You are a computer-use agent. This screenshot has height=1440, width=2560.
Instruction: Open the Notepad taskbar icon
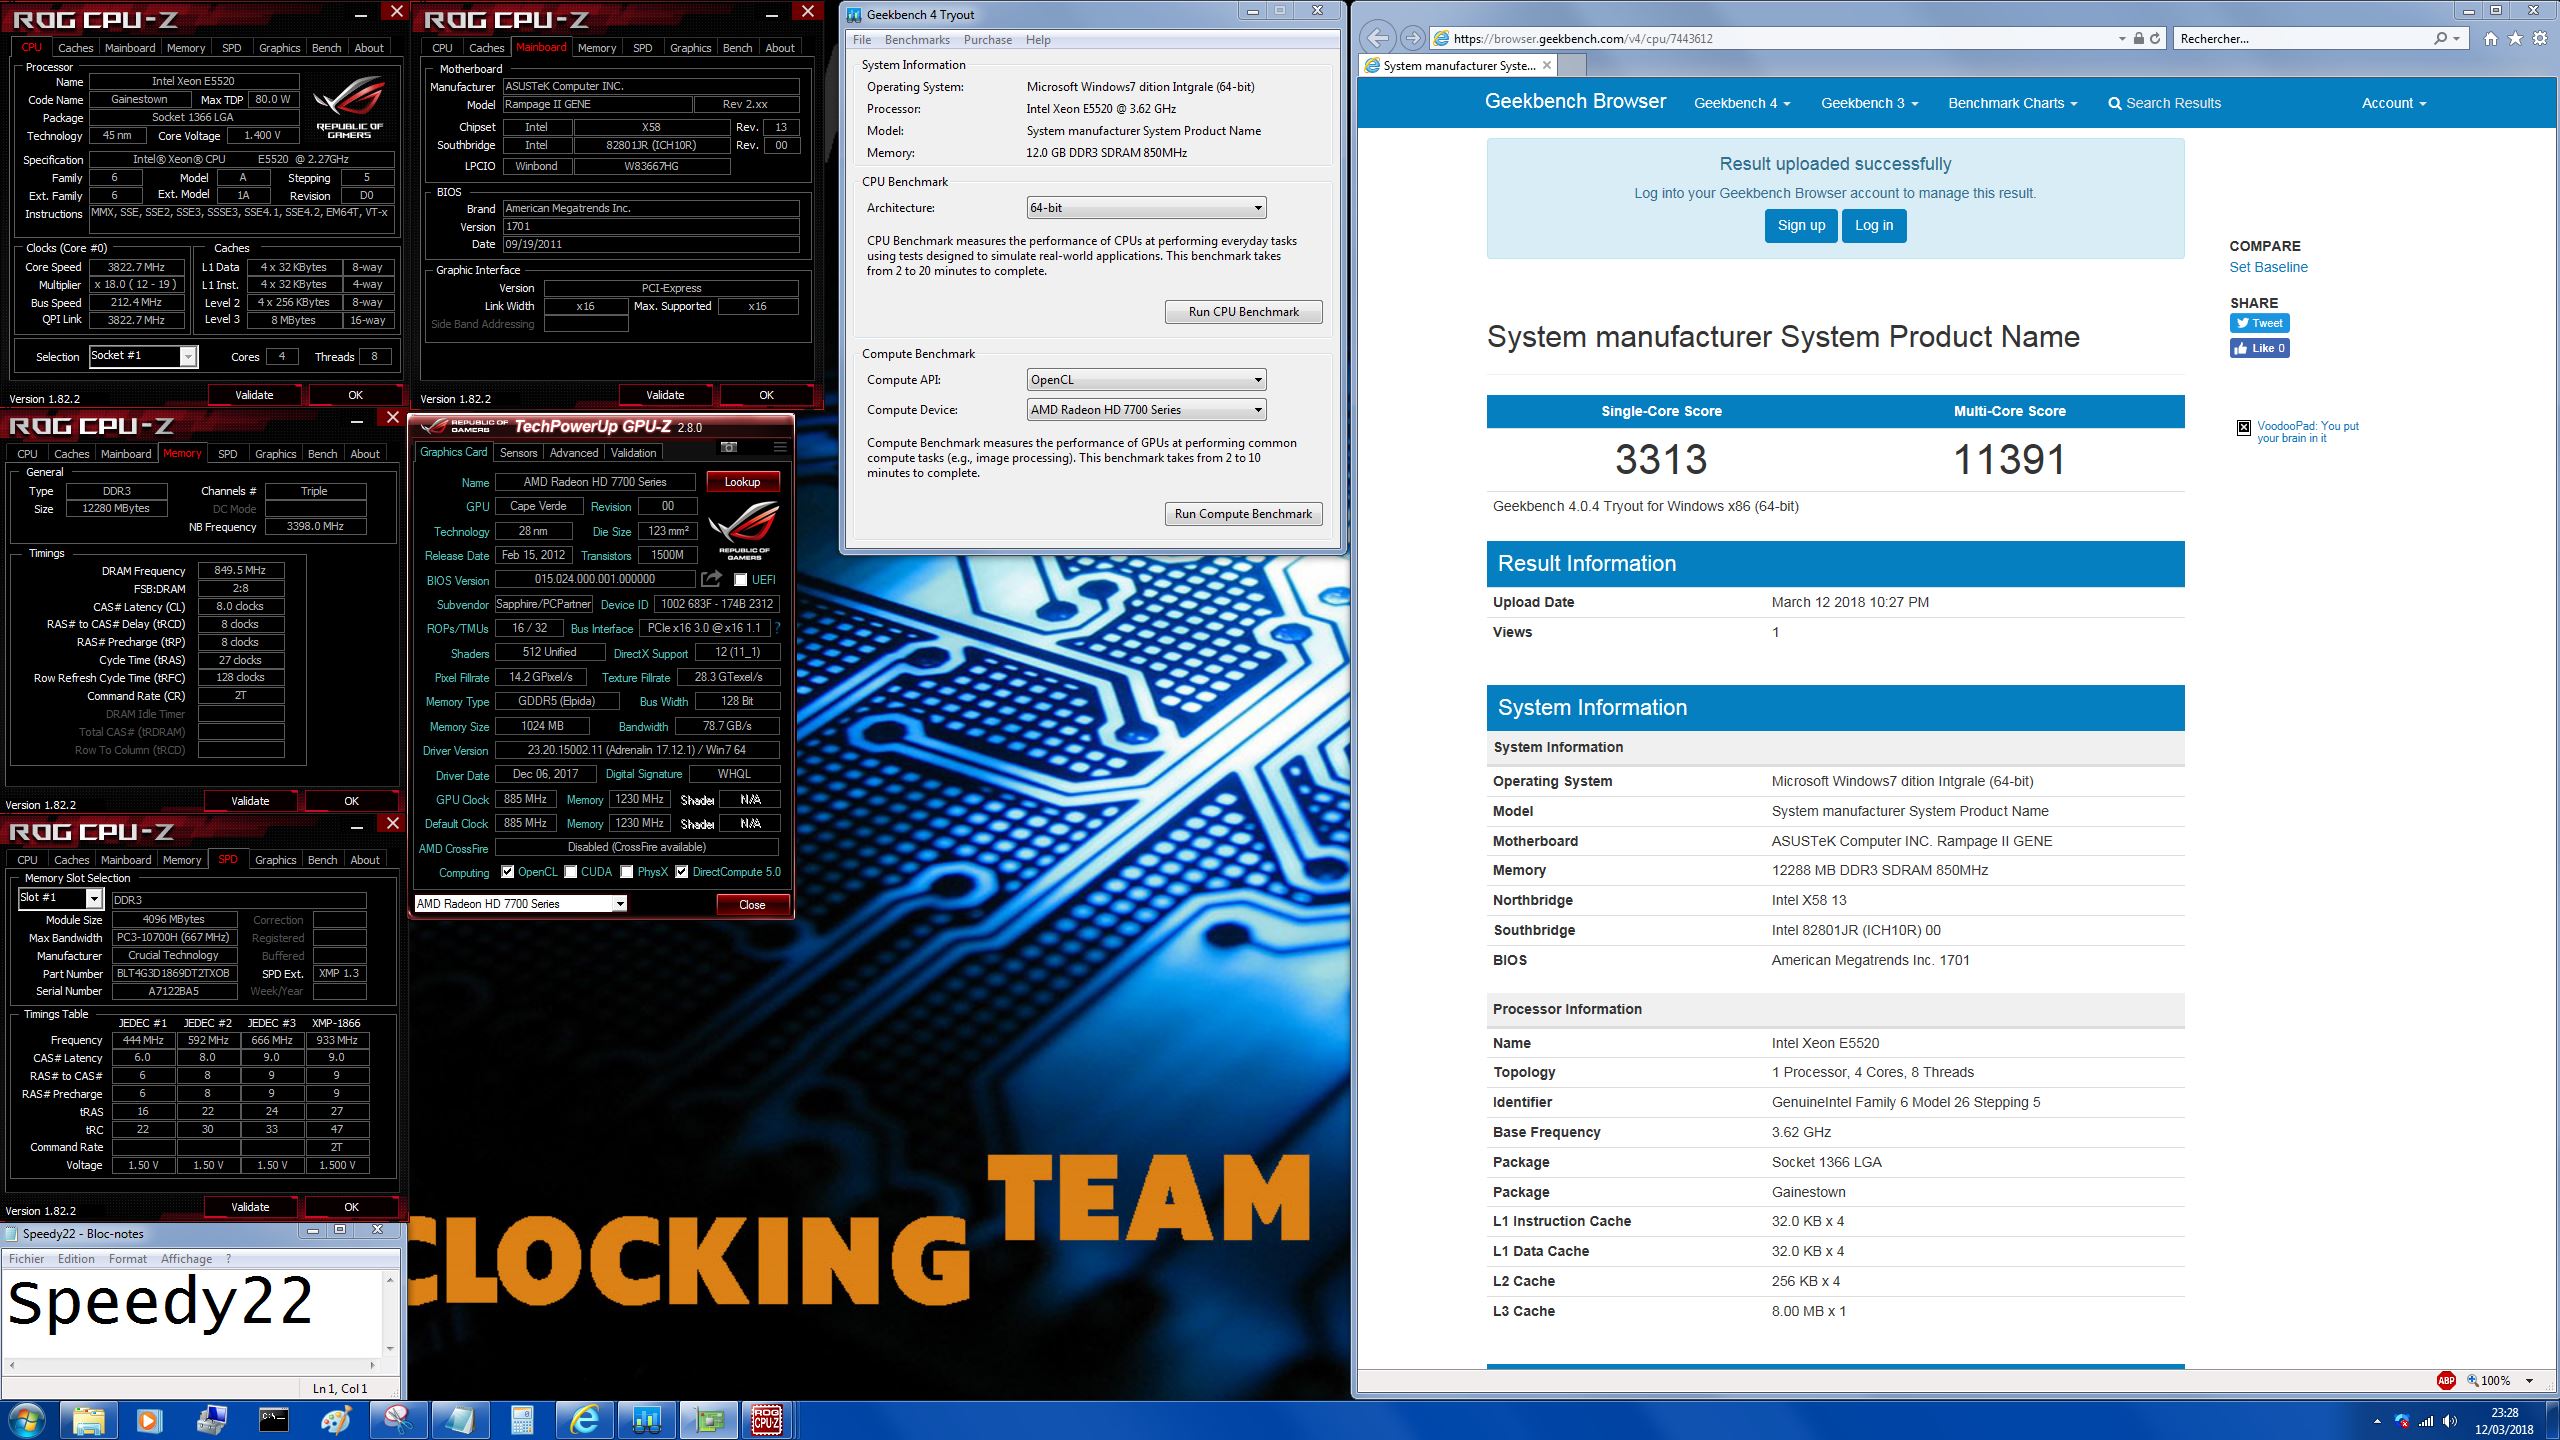459,1420
